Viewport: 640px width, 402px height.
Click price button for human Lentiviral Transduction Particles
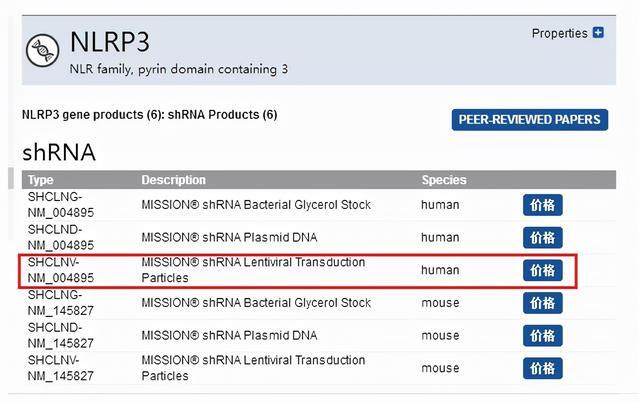pyautogui.click(x=542, y=270)
